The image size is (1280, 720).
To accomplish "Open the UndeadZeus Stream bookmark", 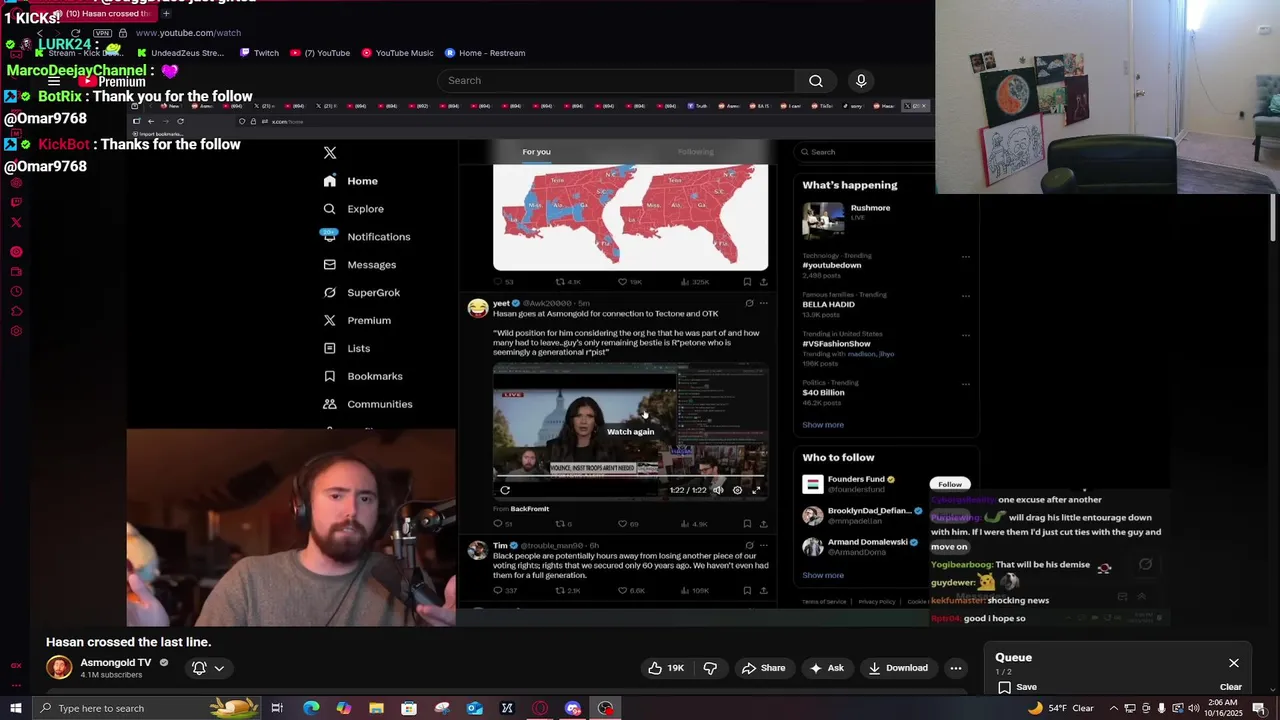I will [181, 53].
